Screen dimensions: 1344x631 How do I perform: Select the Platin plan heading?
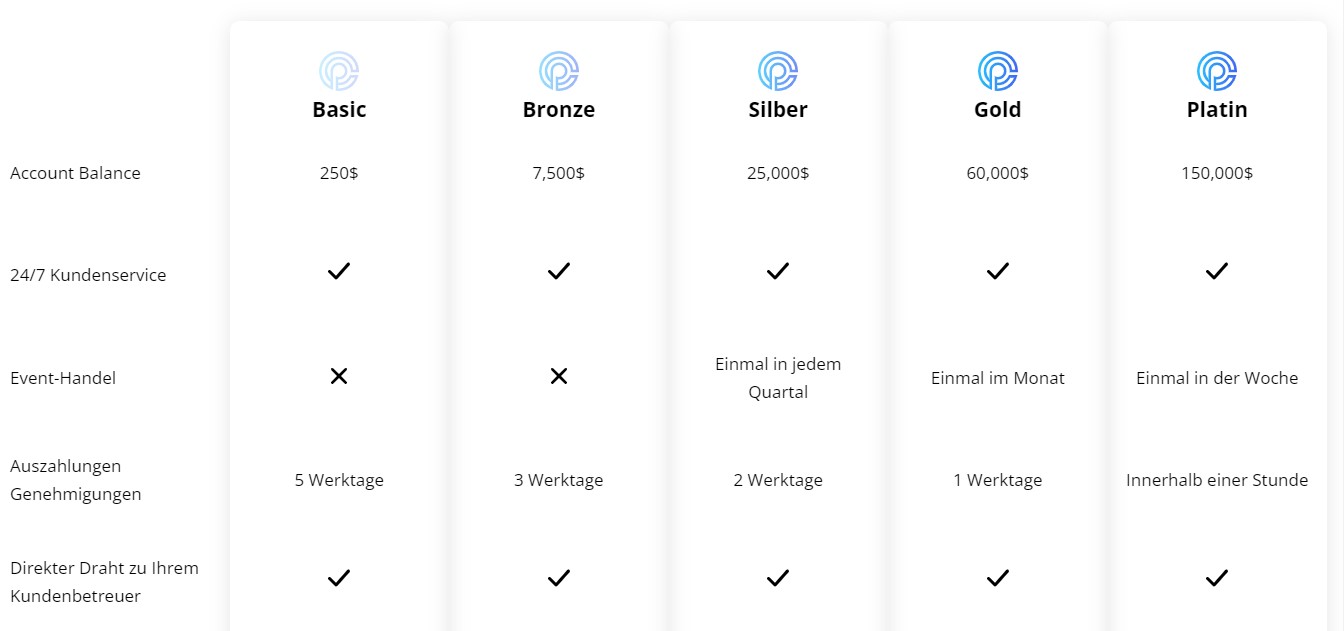coord(1217,110)
